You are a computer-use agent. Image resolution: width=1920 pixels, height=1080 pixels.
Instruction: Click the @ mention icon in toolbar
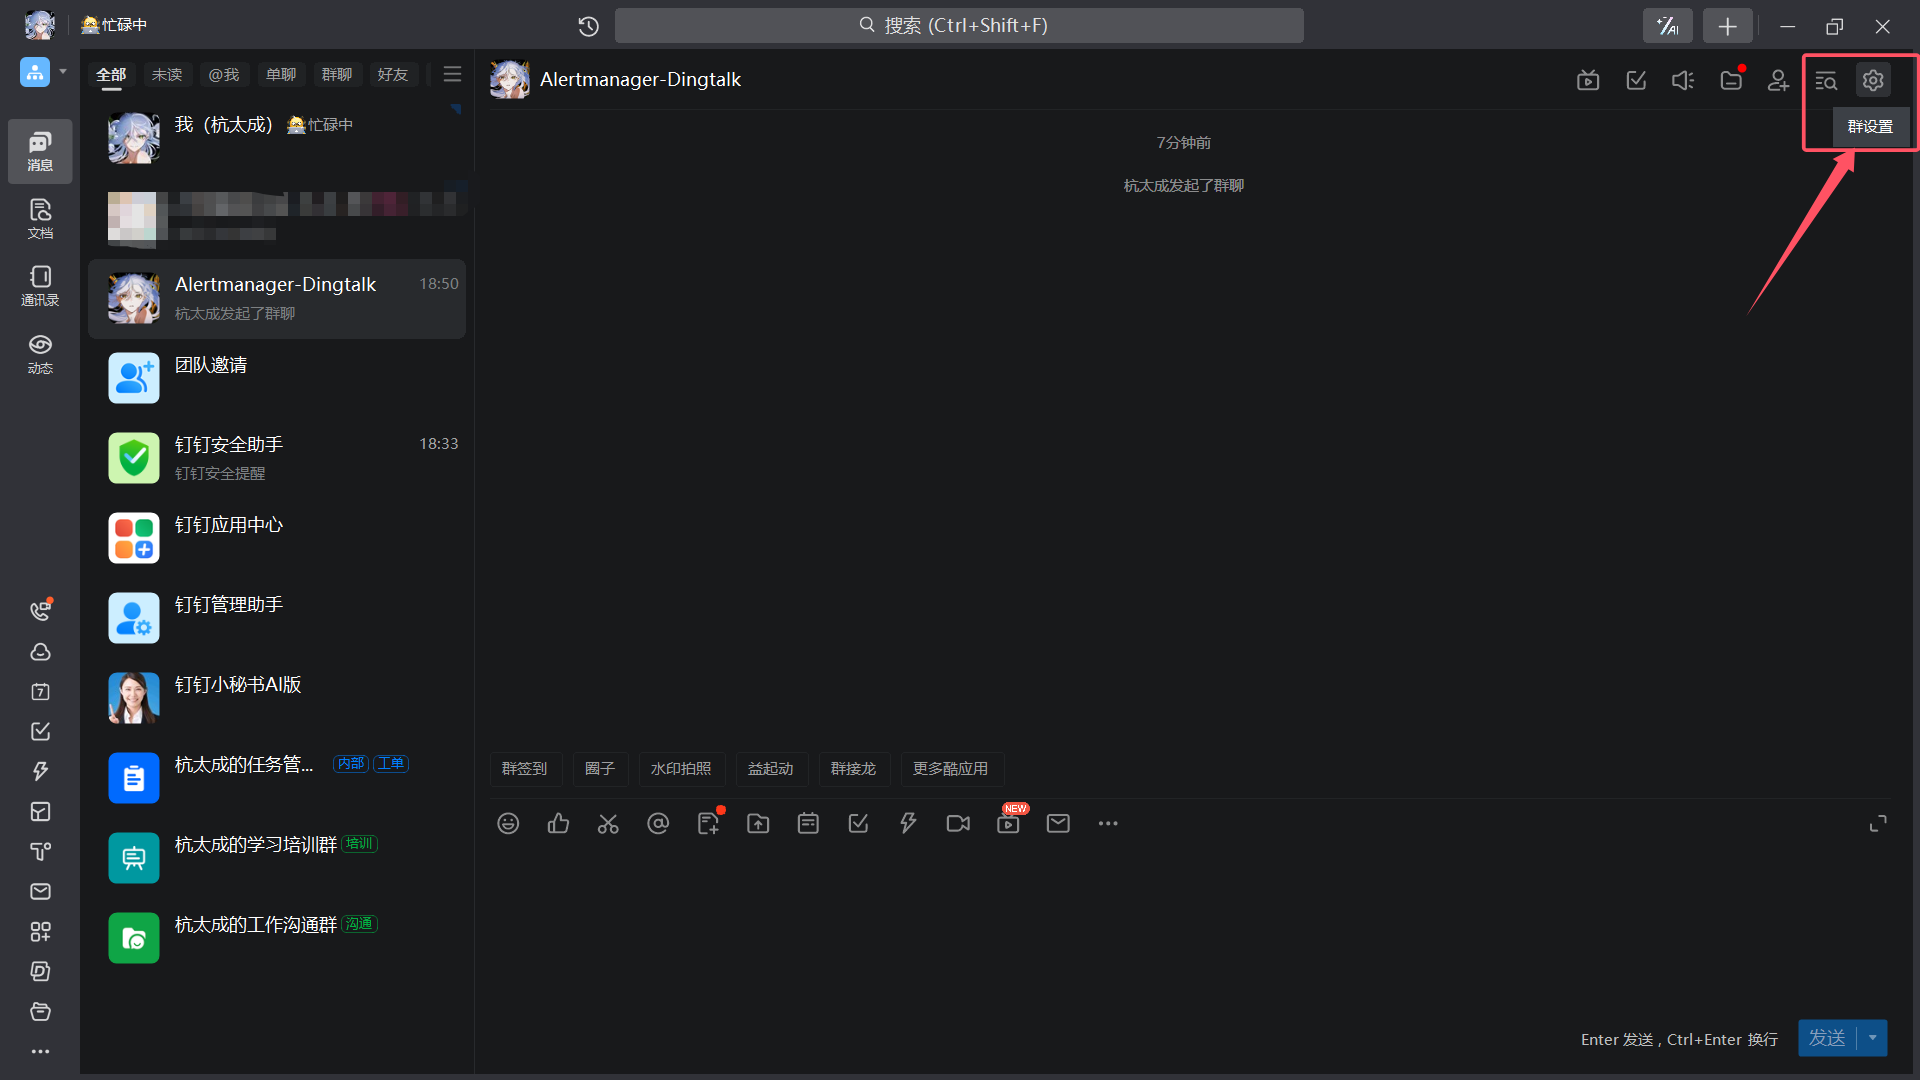coord(658,823)
